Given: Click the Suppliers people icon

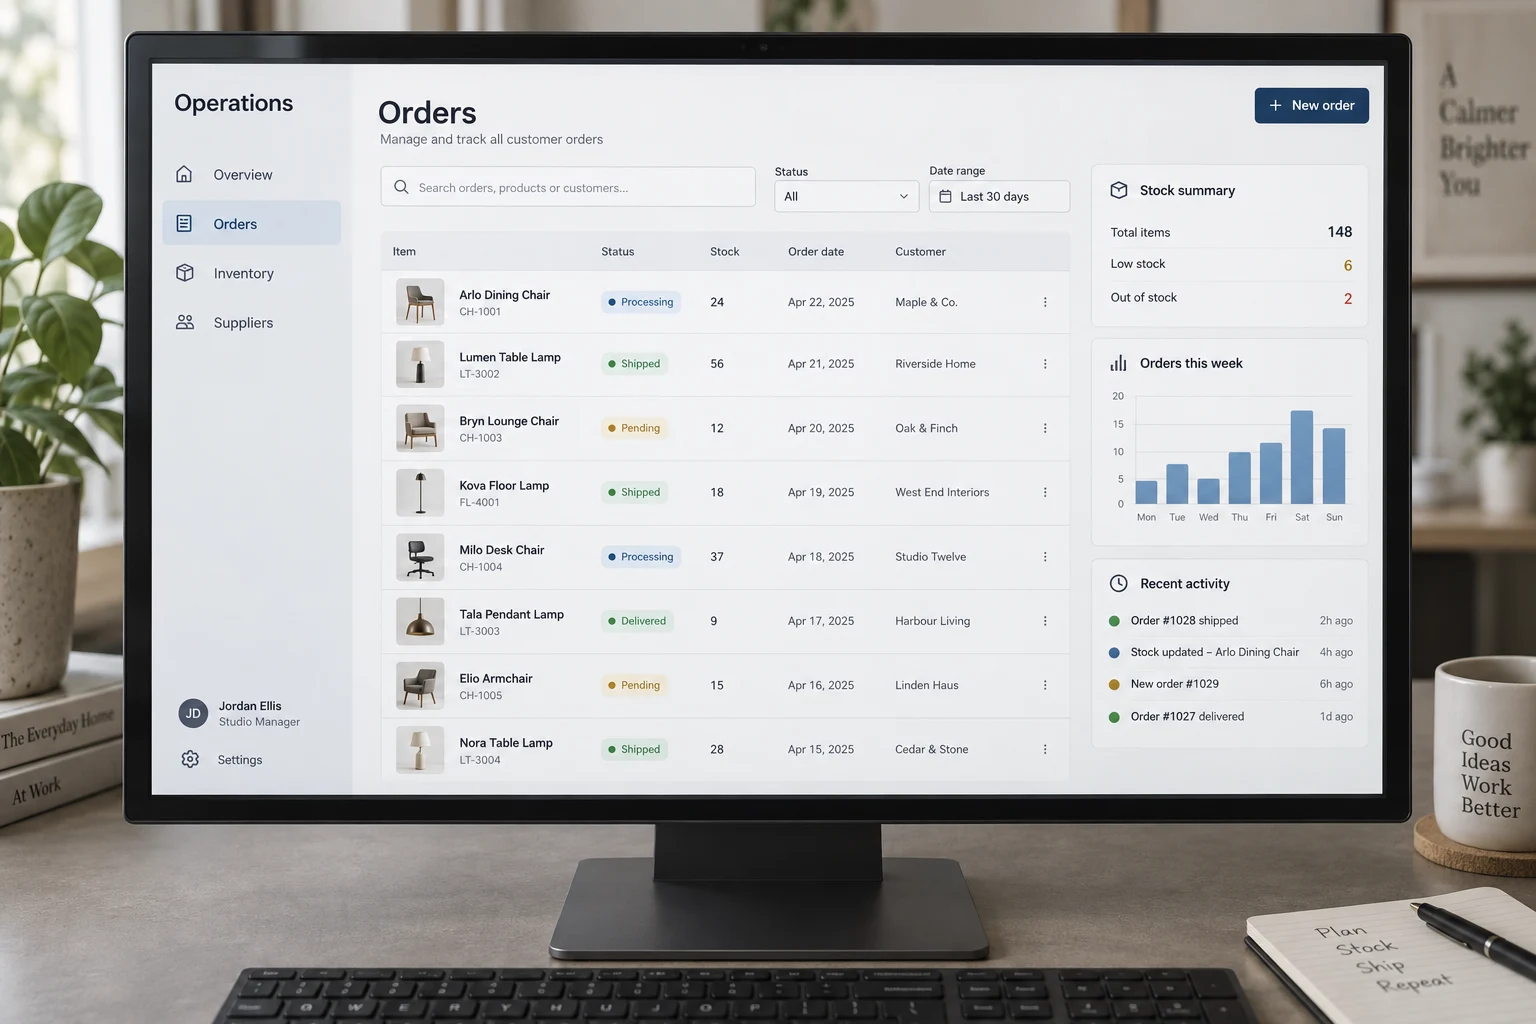Looking at the screenshot, I should [x=185, y=322].
